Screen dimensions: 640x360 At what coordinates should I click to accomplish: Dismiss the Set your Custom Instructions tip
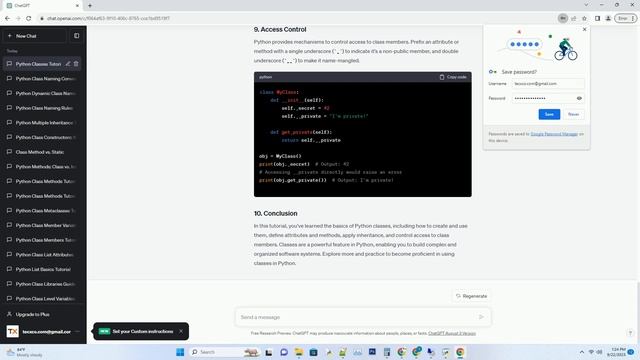point(181,331)
